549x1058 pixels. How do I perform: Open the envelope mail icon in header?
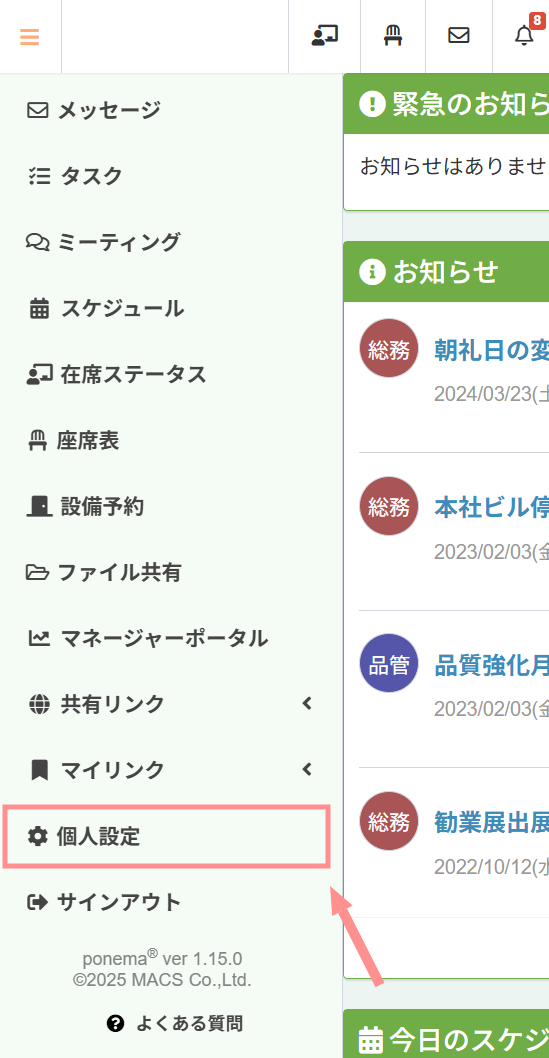click(x=459, y=36)
